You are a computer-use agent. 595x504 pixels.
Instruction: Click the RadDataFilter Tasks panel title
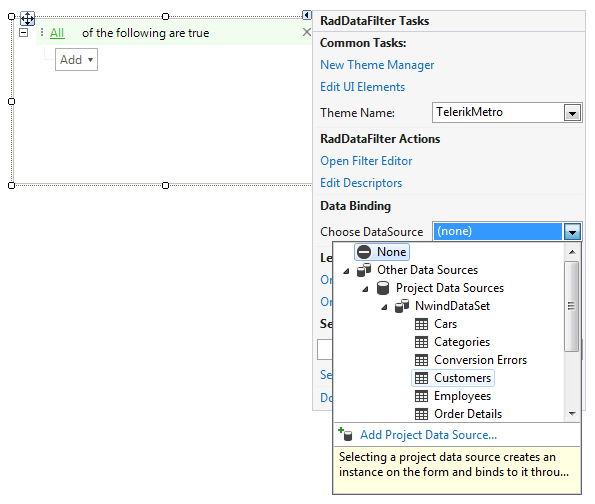(375, 21)
